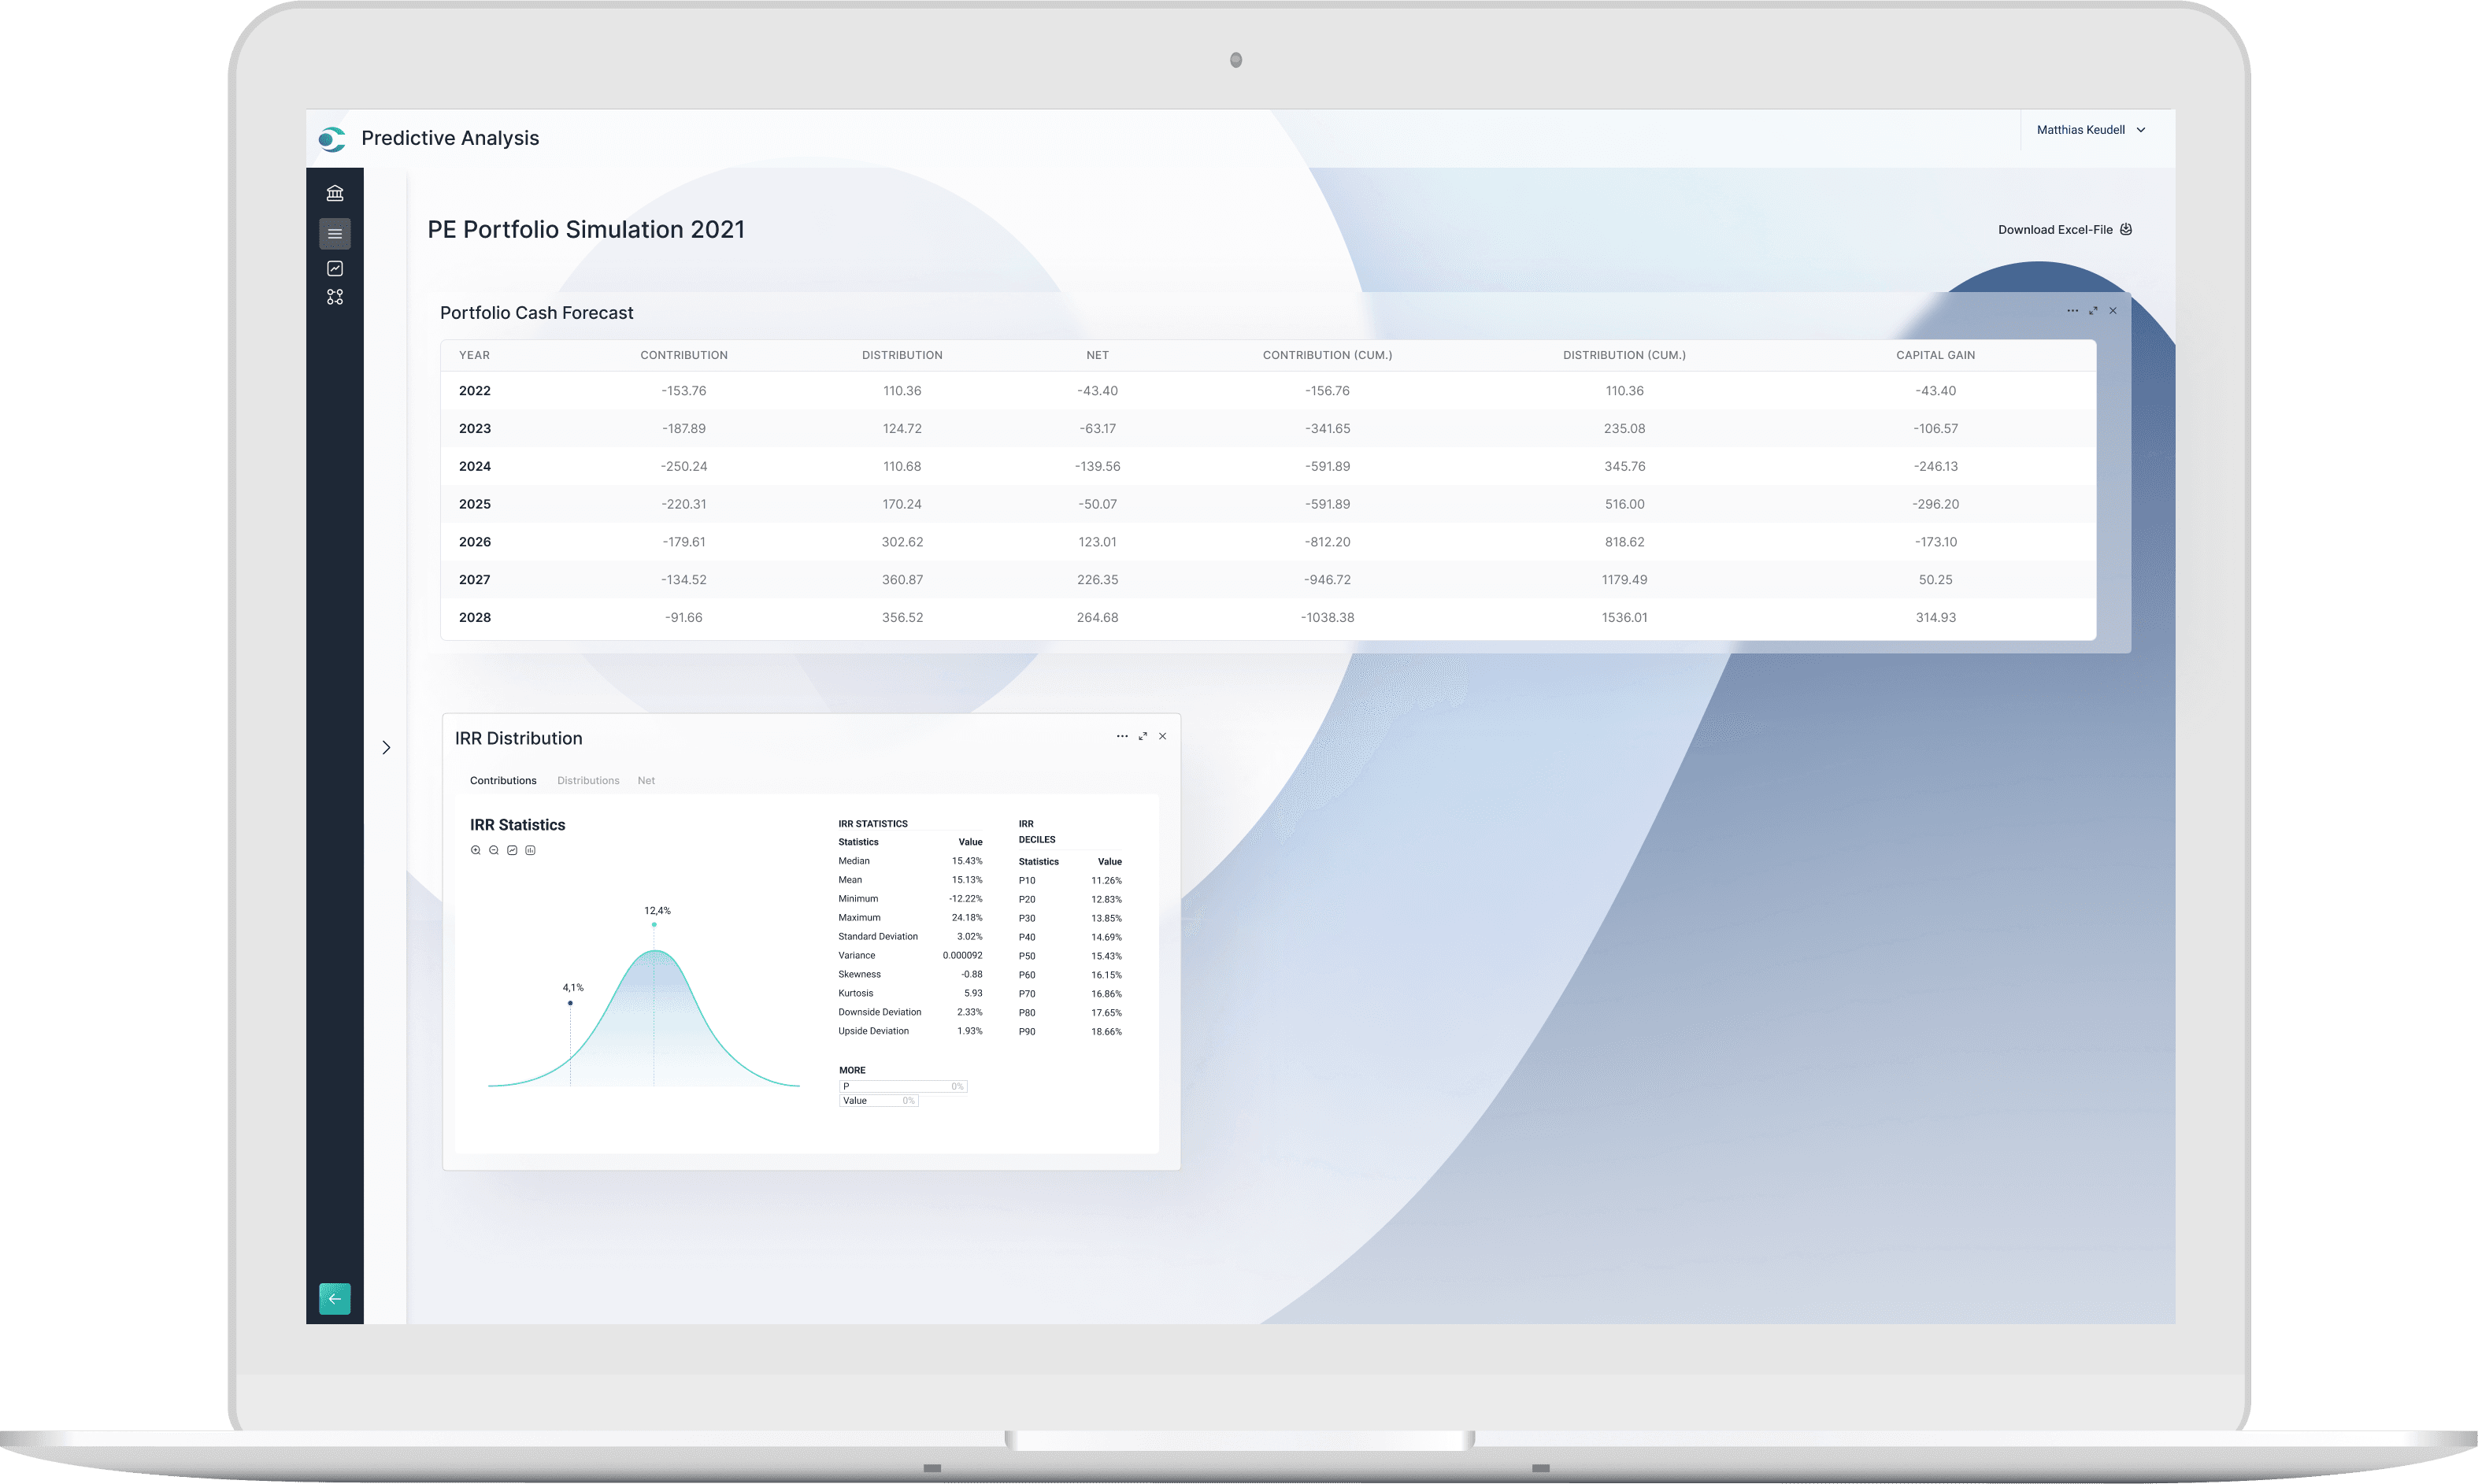This screenshot has height=1484, width=2478.
Task: Switch to the Distributions tab
Action: click(588, 781)
